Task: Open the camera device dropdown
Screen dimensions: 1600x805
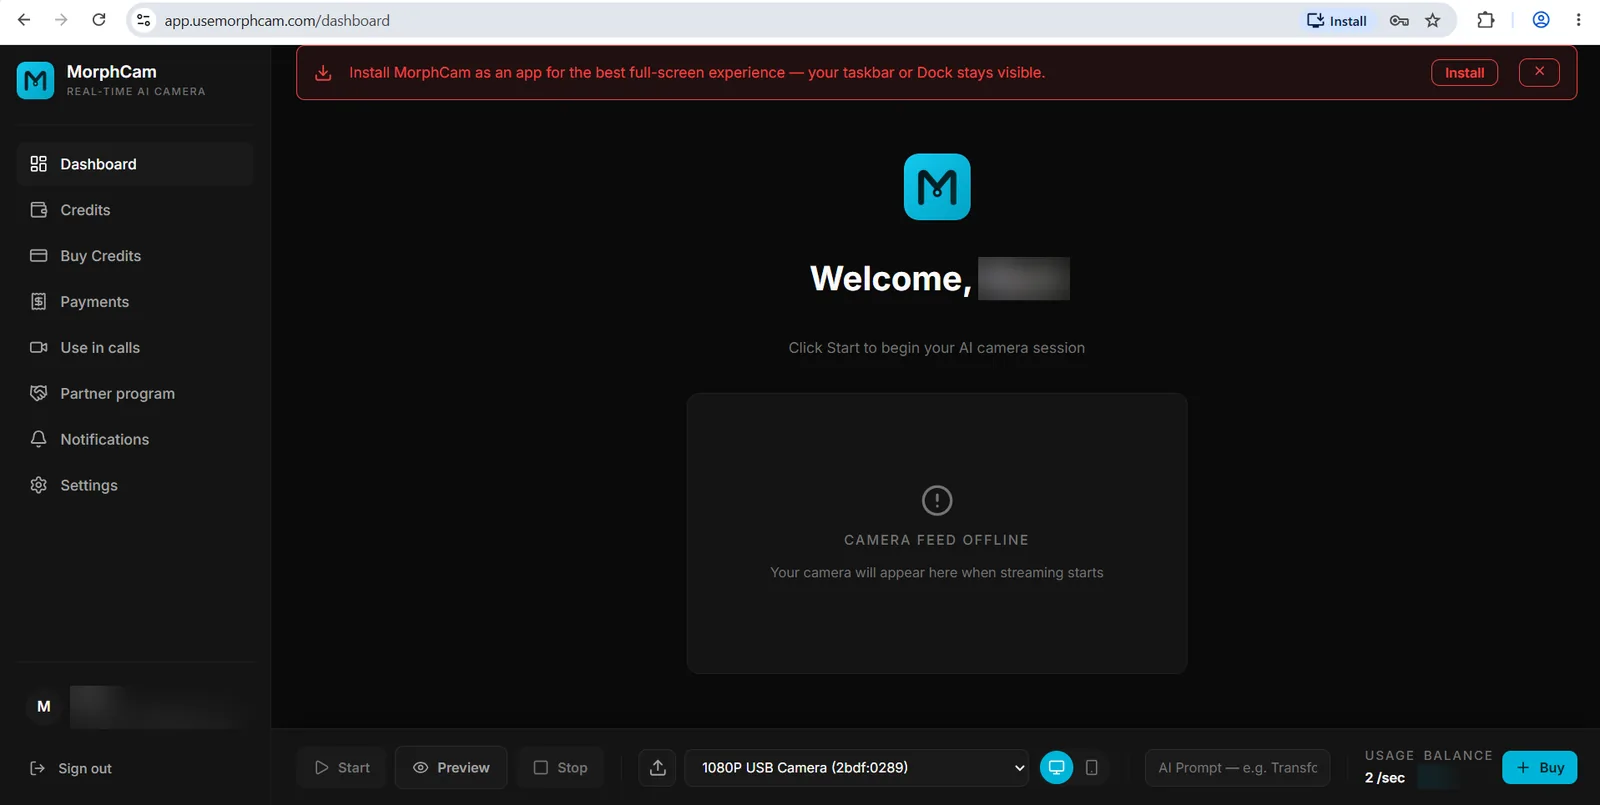Action: tap(858, 768)
